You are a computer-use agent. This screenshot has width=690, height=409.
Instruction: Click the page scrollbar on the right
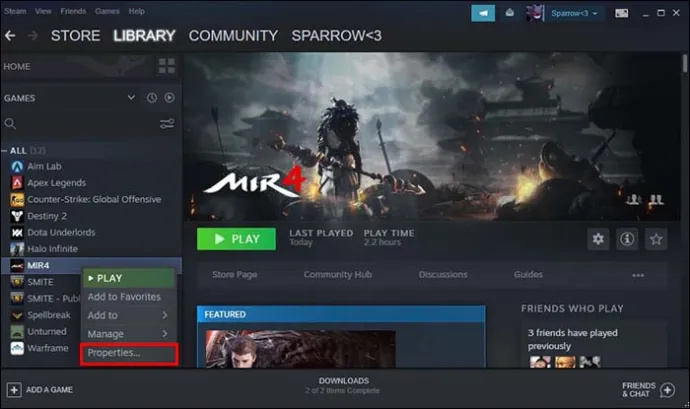[x=685, y=64]
